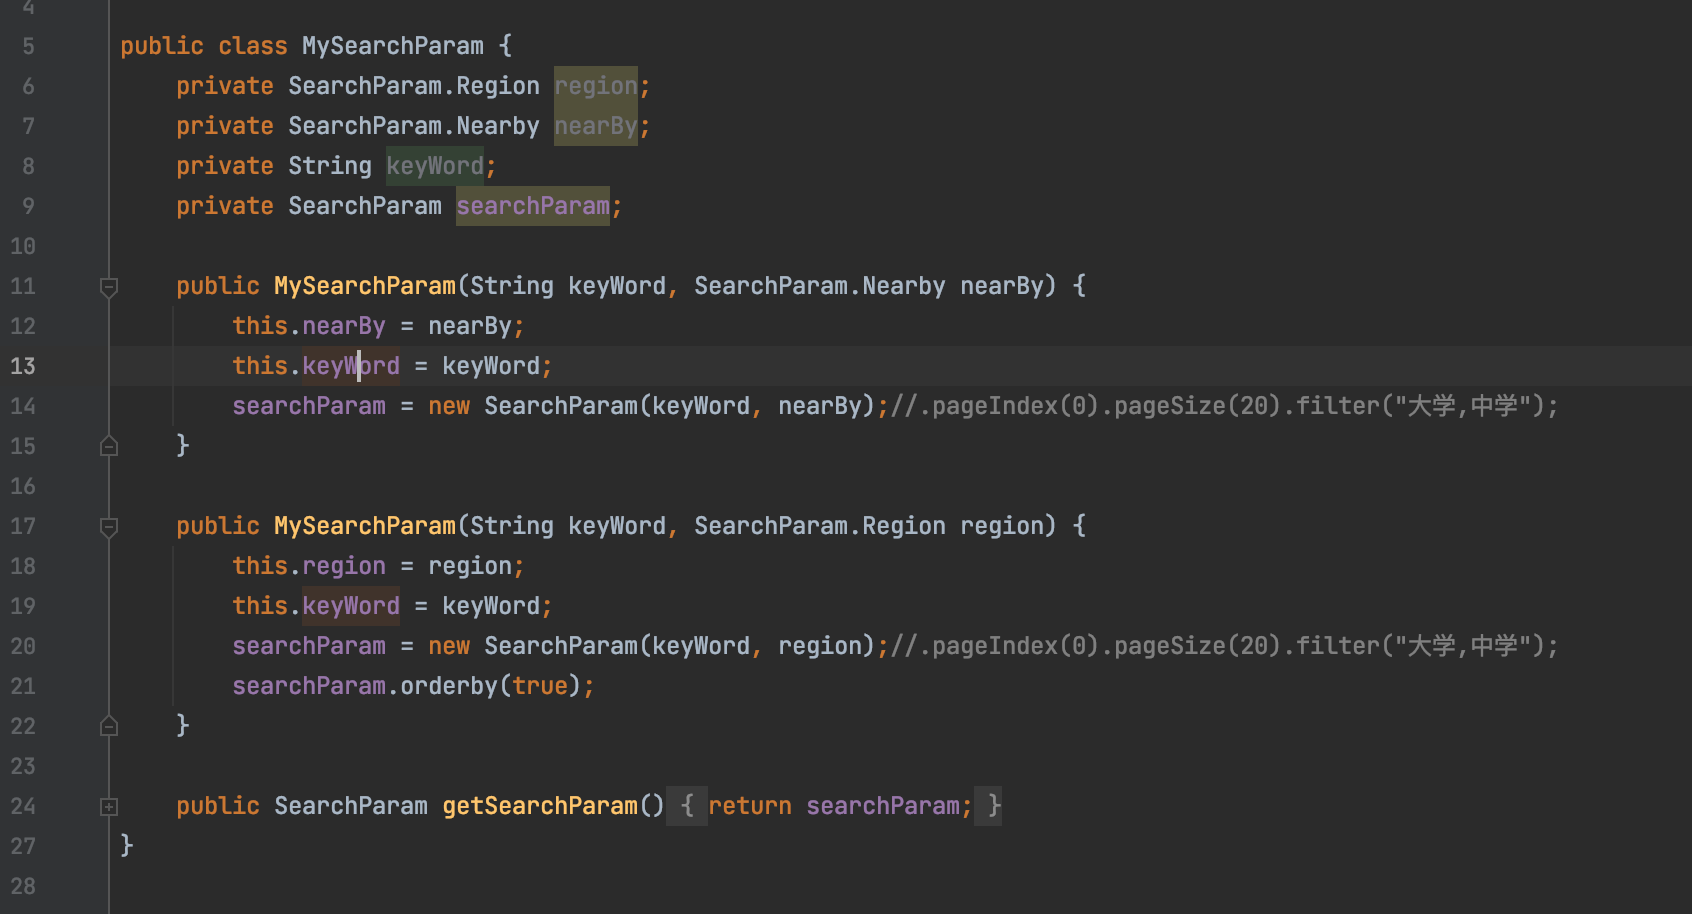Click line number 13 in the gutter
The width and height of the screenshot is (1692, 914).
coord(23,366)
